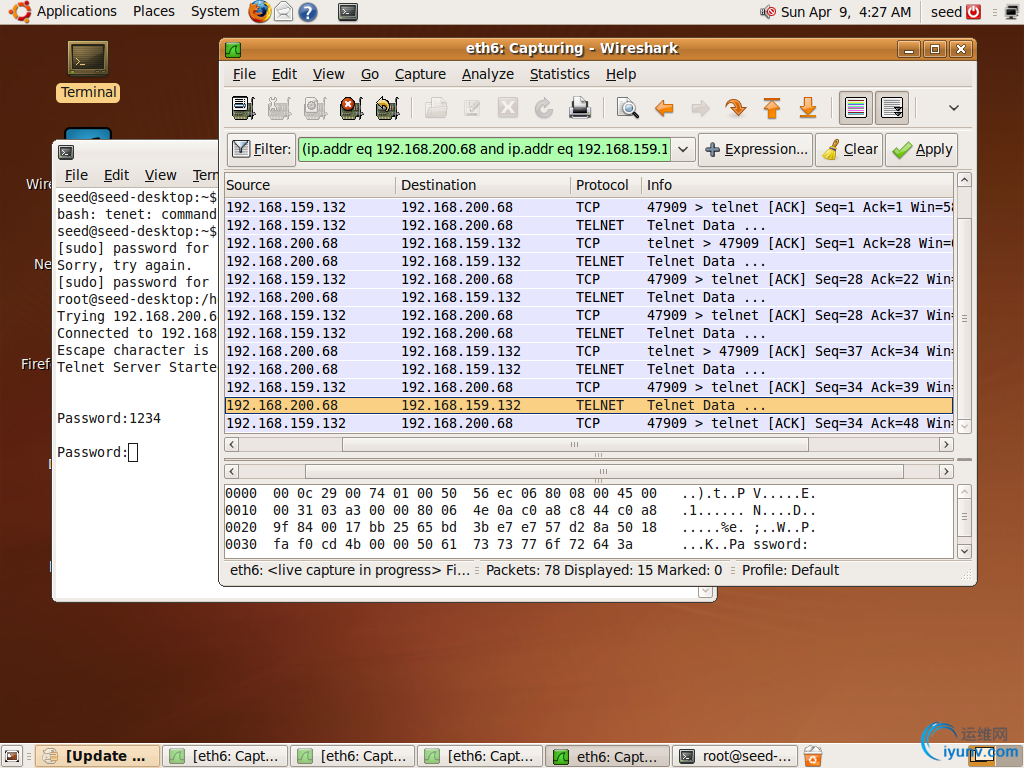Click the Clear filter button
The image size is (1024, 768).
pyautogui.click(x=849, y=149)
